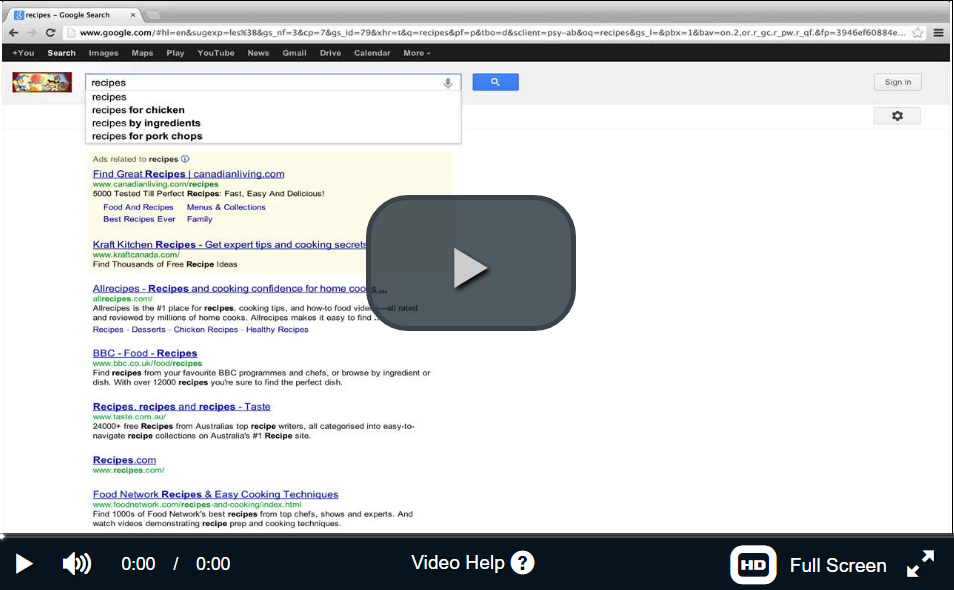Image resolution: width=954 pixels, height=590 pixels.
Task: Open Find Great Recipes canadianliving.com link
Action: [189, 174]
